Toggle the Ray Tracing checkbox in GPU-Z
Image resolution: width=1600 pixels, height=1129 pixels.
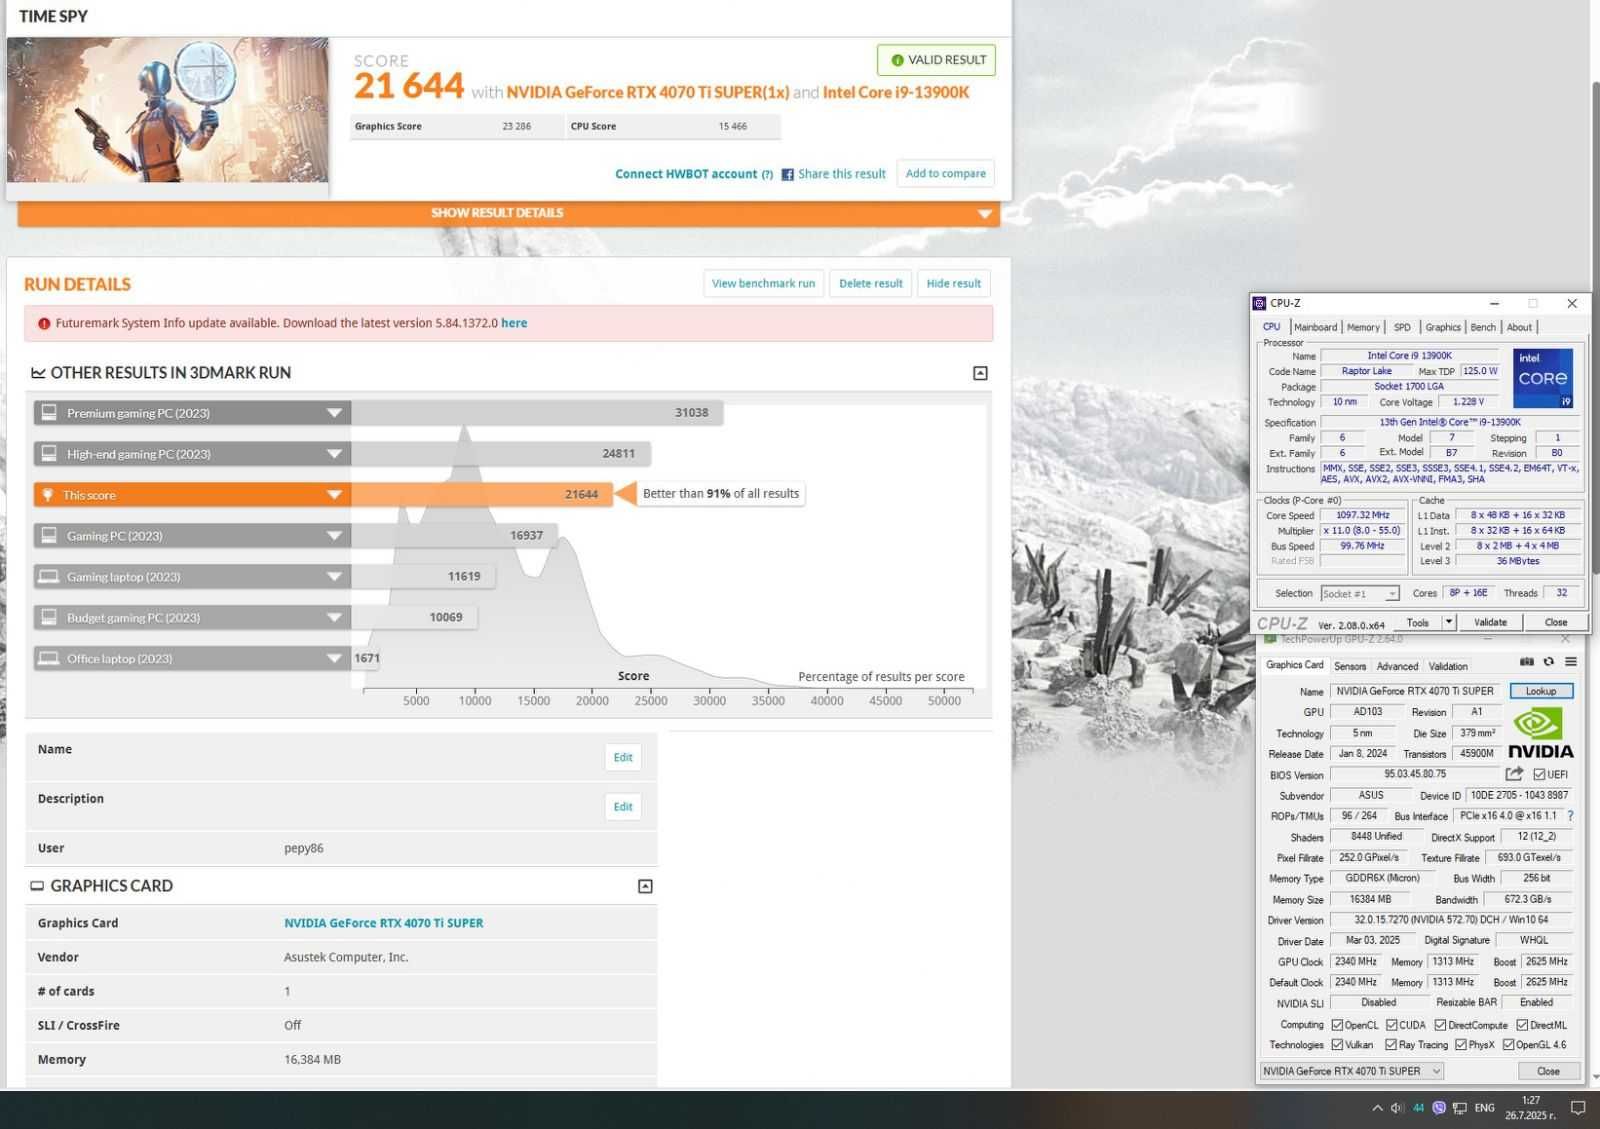click(1391, 1045)
